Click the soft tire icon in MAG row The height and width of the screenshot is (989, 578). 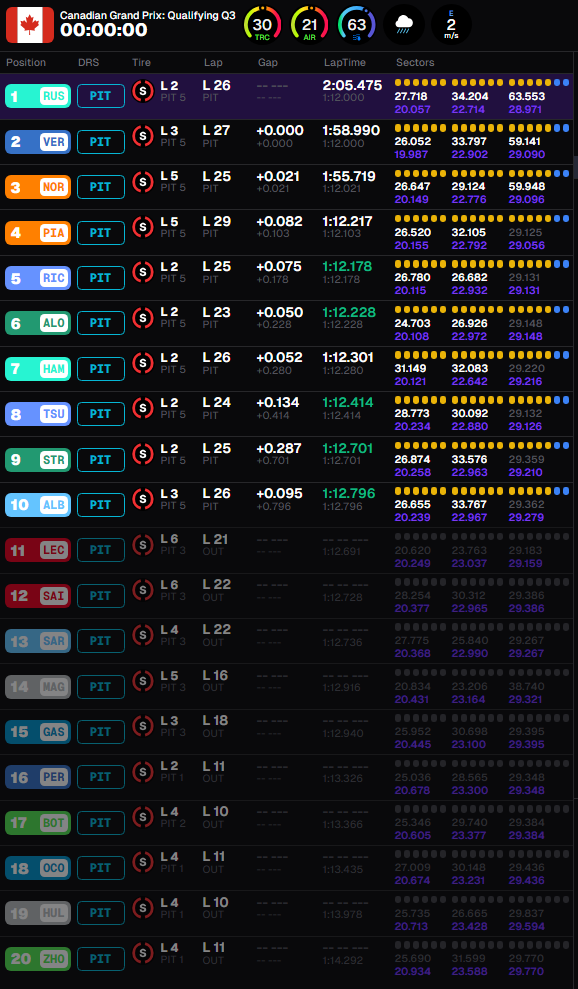click(143, 681)
